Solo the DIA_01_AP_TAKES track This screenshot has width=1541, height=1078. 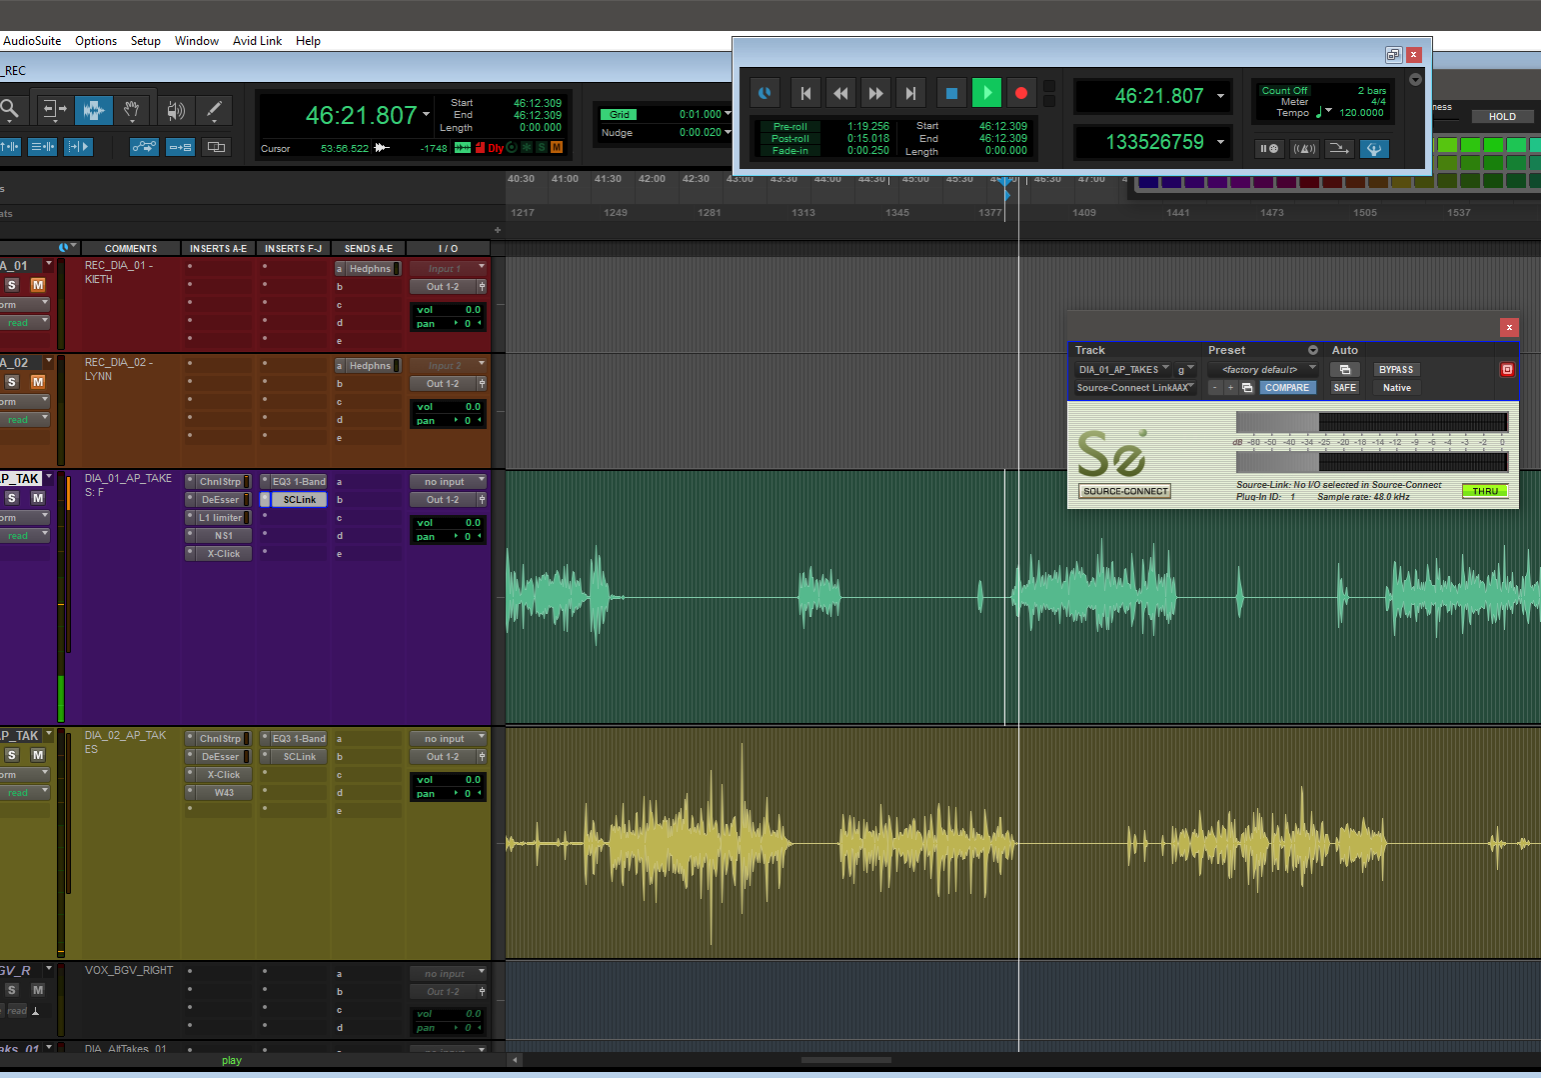(12, 498)
